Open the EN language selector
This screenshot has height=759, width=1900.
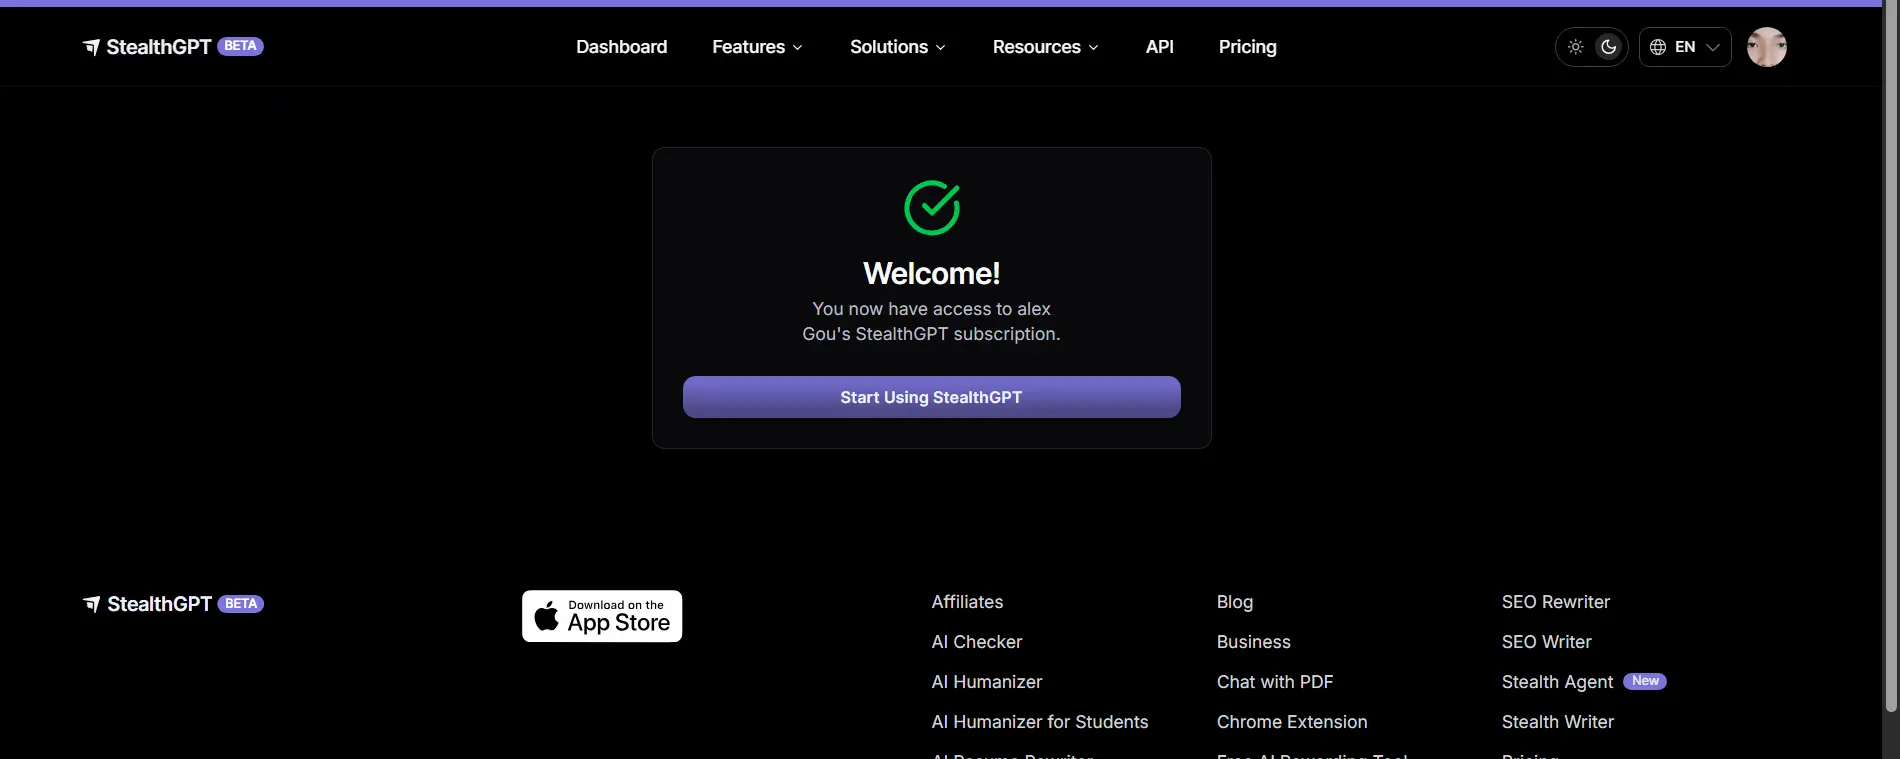[x=1685, y=47]
